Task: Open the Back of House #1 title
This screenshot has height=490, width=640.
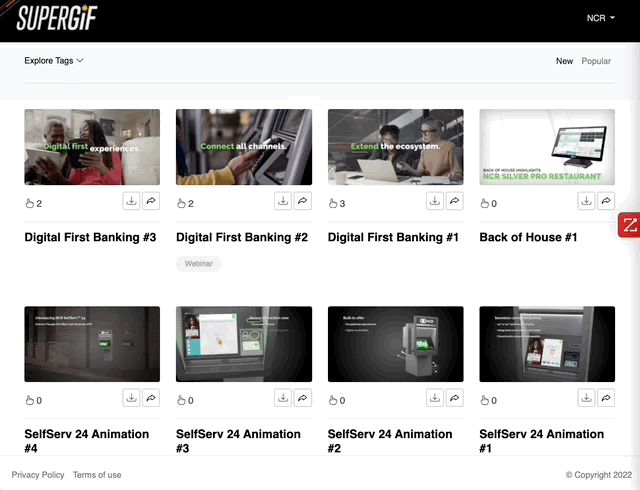Action: click(528, 237)
